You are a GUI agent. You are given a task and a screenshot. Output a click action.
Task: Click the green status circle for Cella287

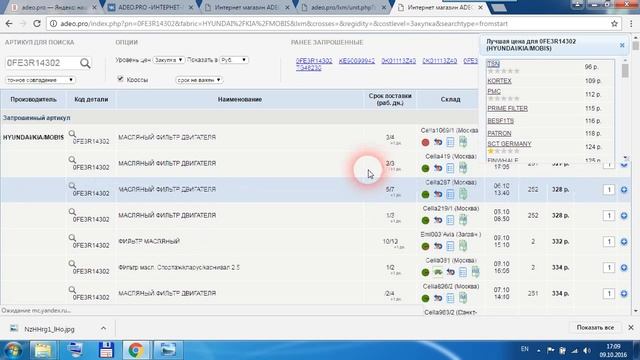425,194
